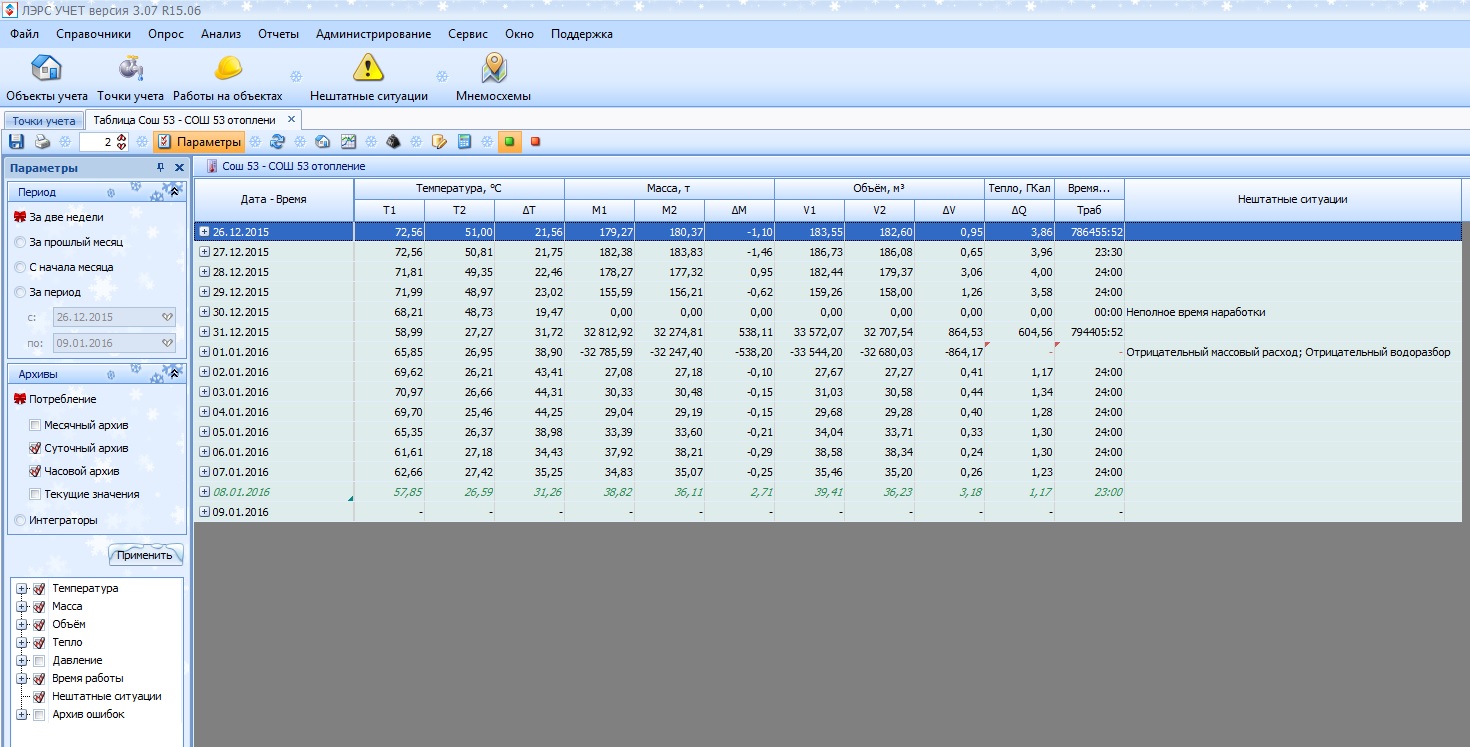Print the table with the printer icon
This screenshot has width=1470, height=747.
click(x=42, y=142)
